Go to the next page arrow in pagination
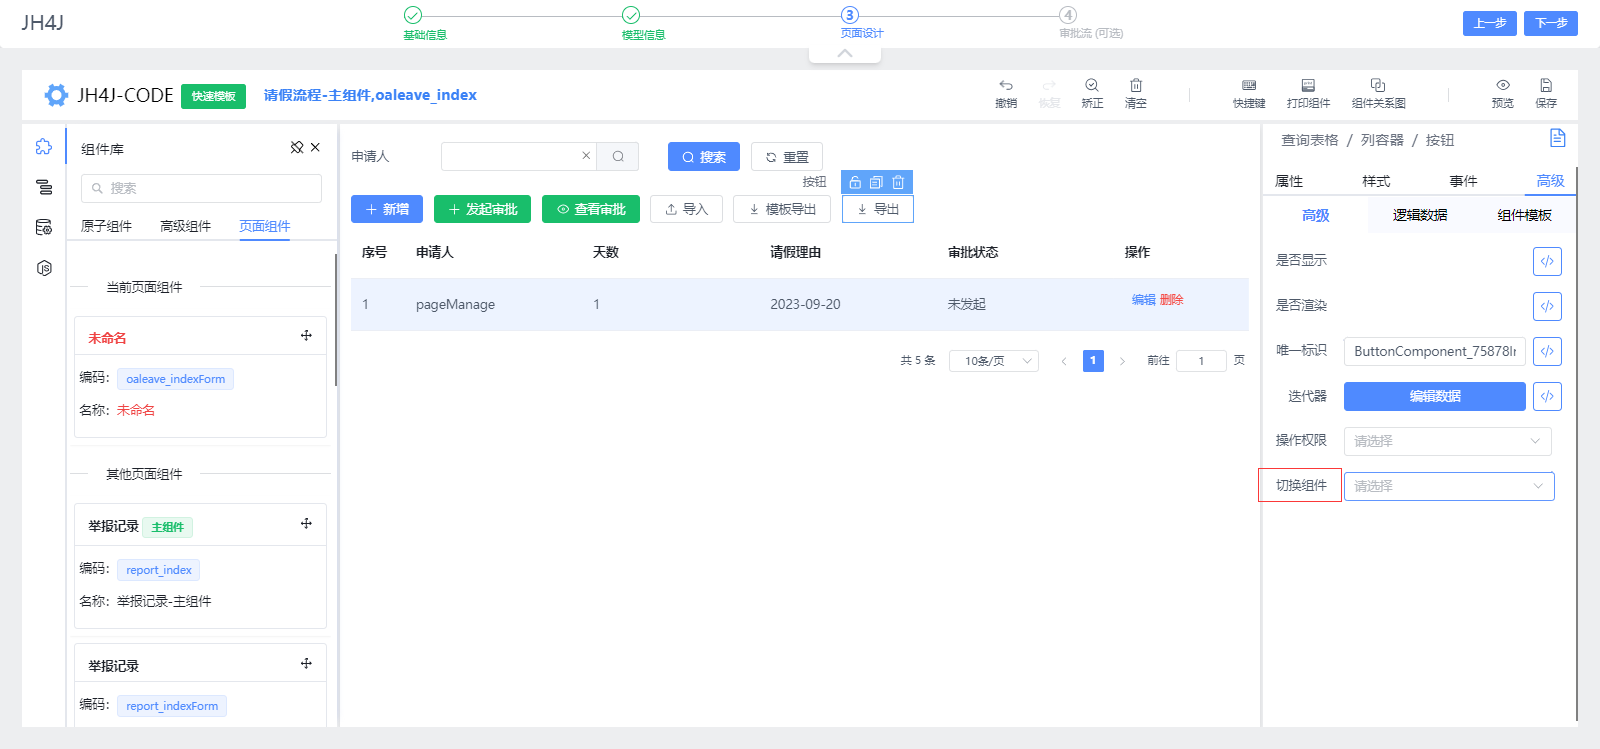This screenshot has width=1600, height=749. 1122,361
